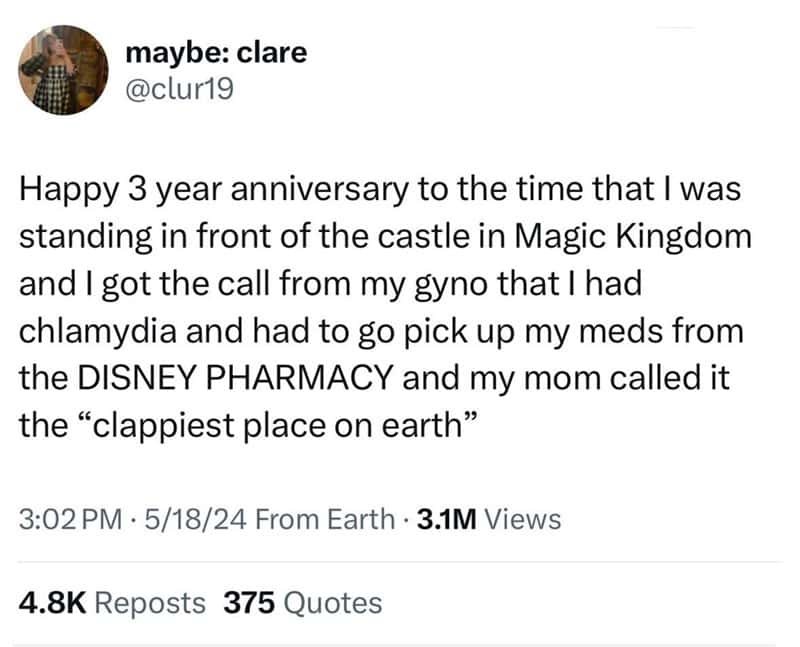Image resolution: width=800 pixels, height=647 pixels.
Task: Click the tweet's first line starting Happy 3 year
Action: click(x=380, y=189)
